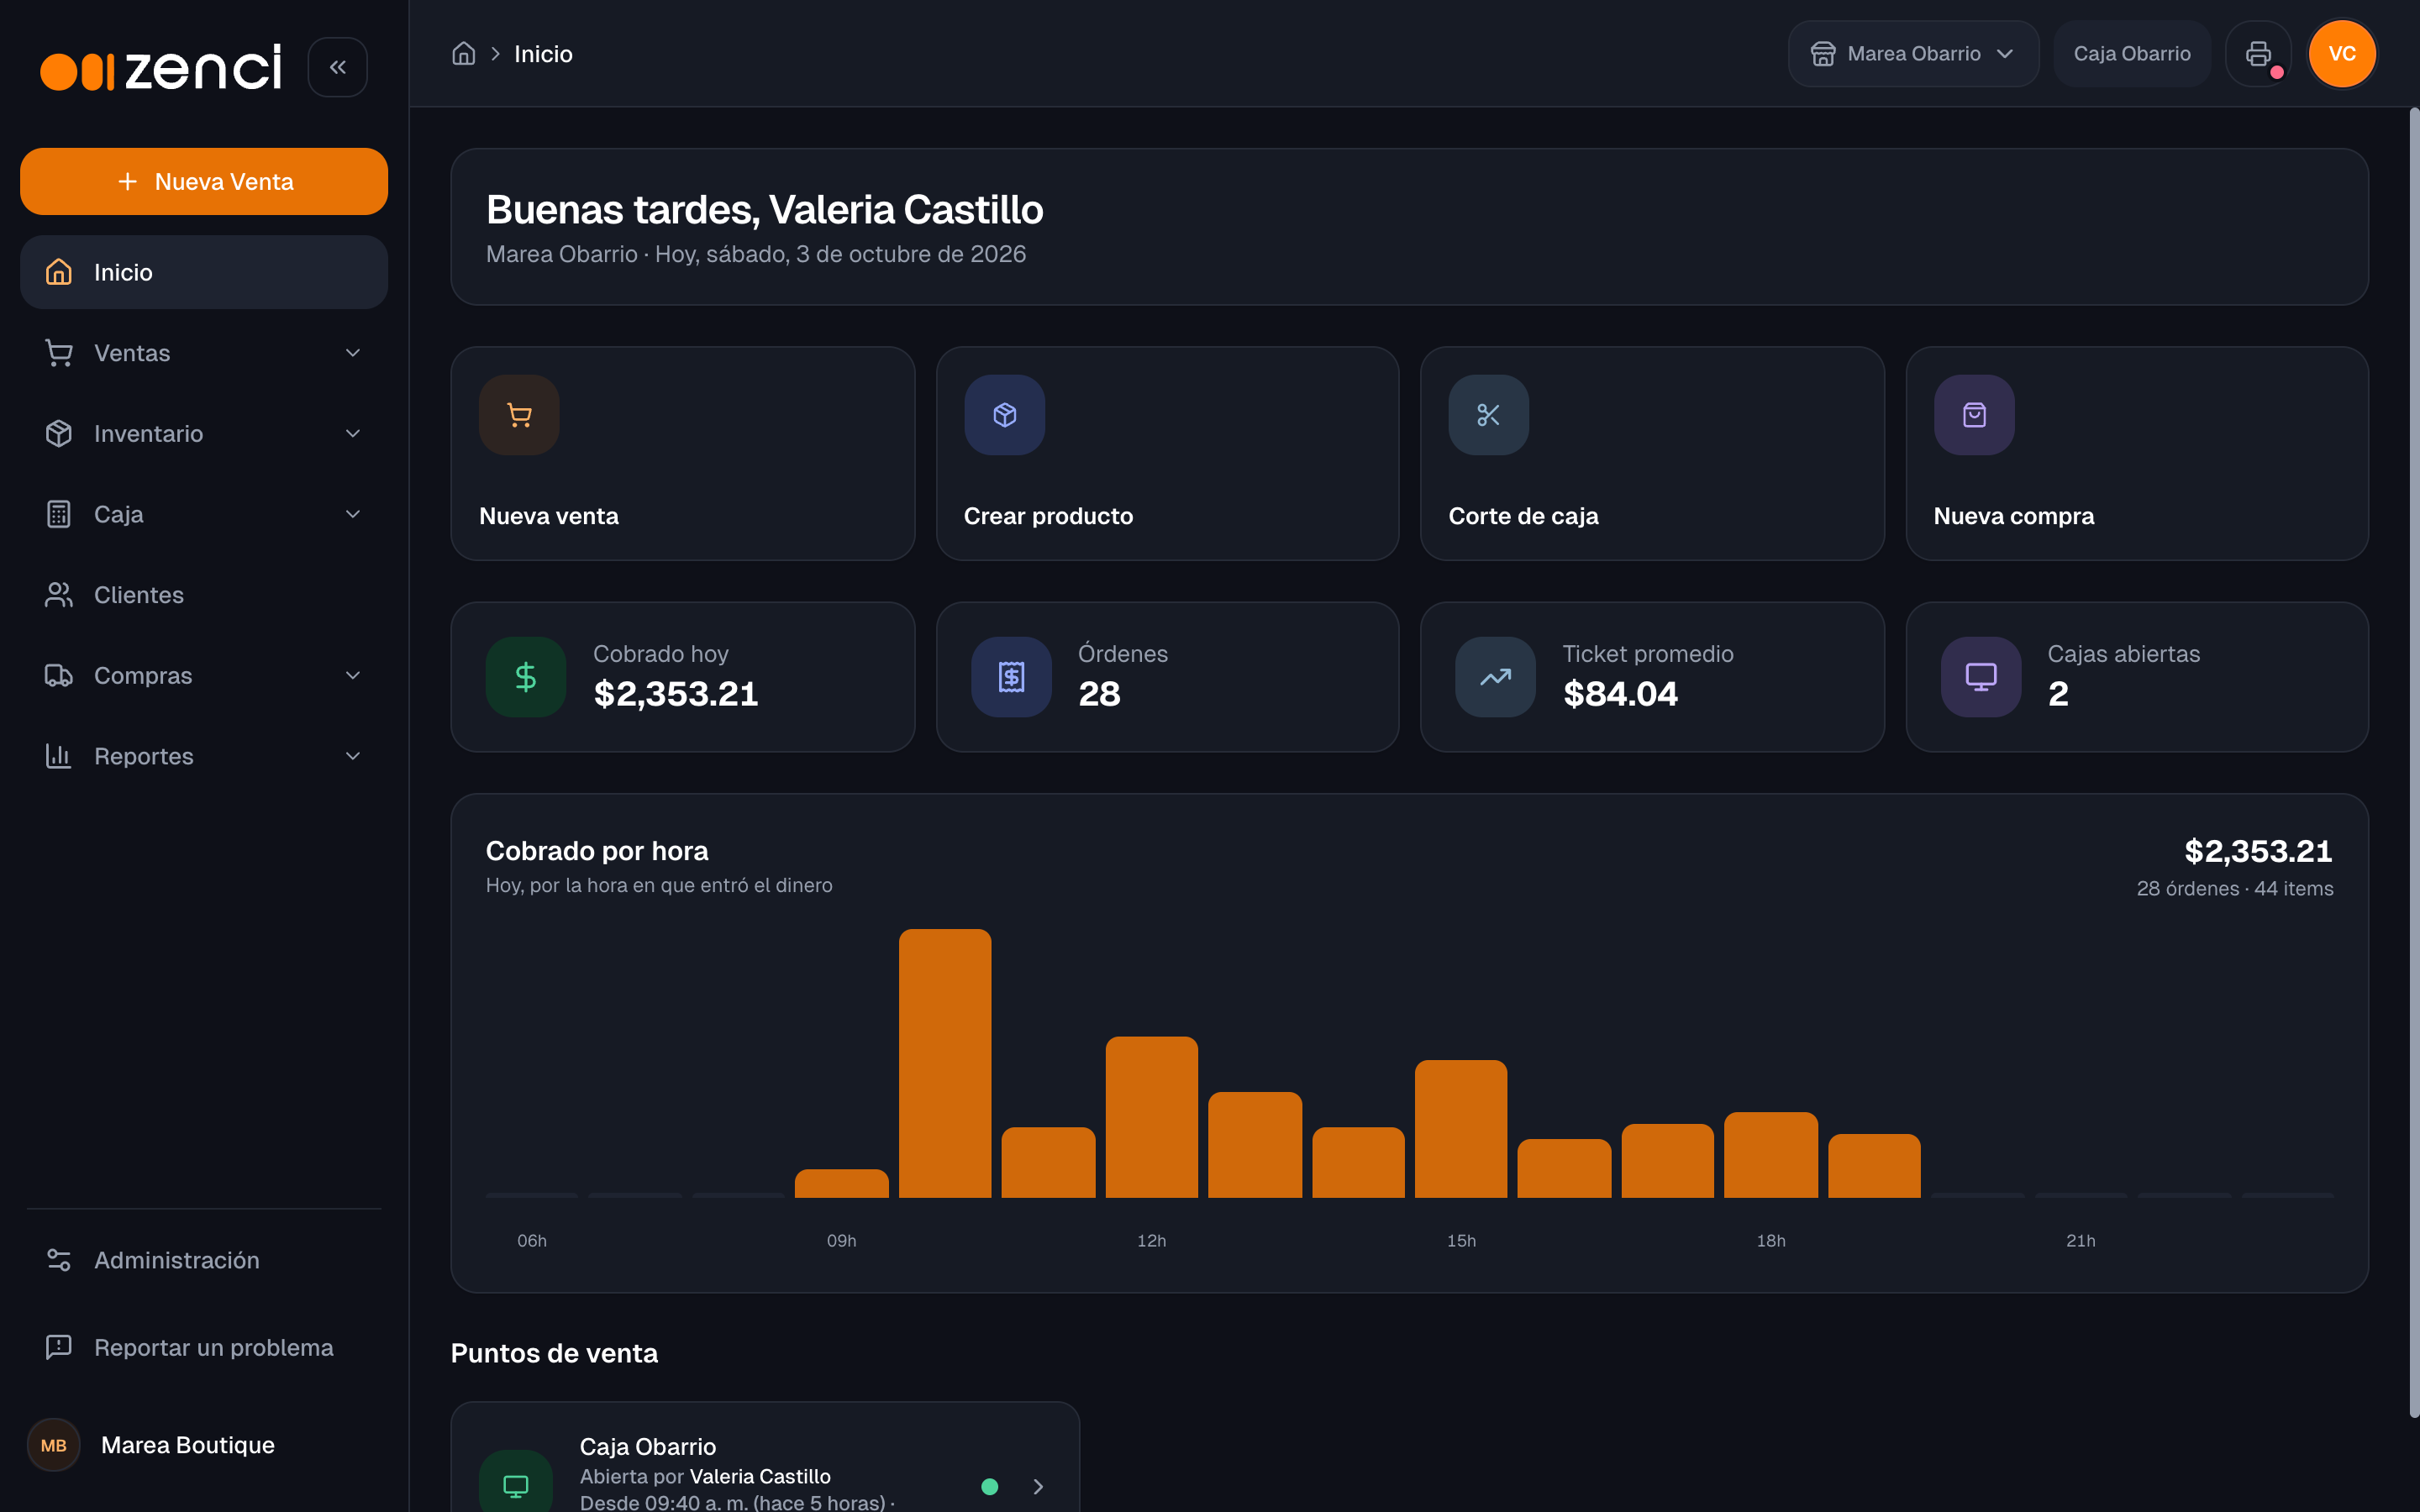Click the "28 órdenes · 44 items" text
This screenshot has width=2420, height=1512.
(2235, 888)
